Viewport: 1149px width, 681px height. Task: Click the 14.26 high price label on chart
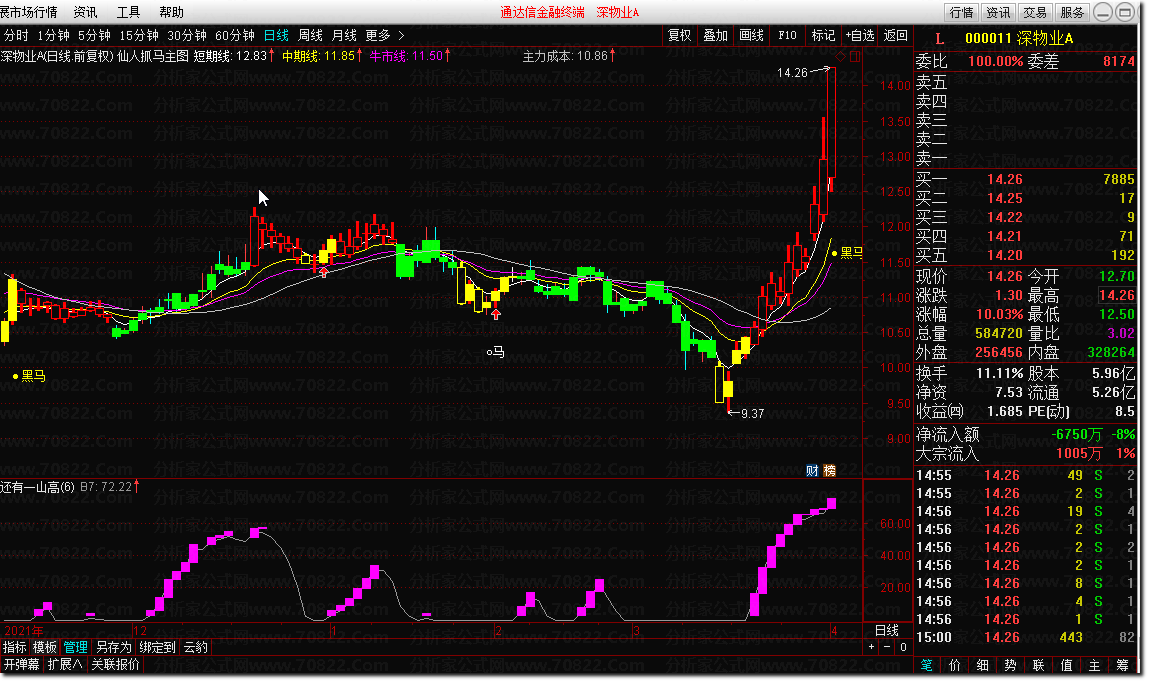[792, 73]
